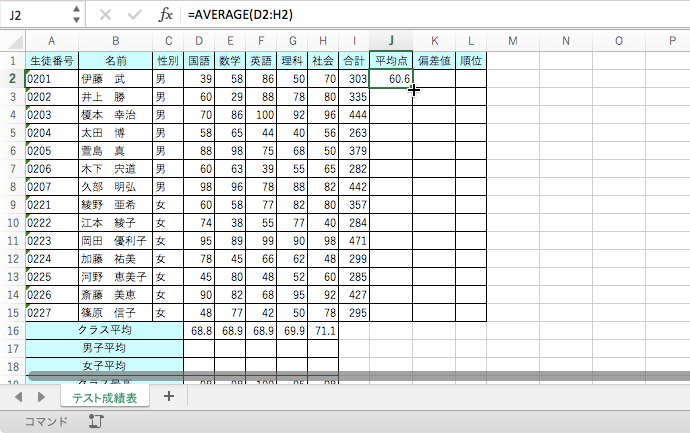The image size is (690, 433).
Task: Click the 性別 header cell
Action: click(168, 61)
